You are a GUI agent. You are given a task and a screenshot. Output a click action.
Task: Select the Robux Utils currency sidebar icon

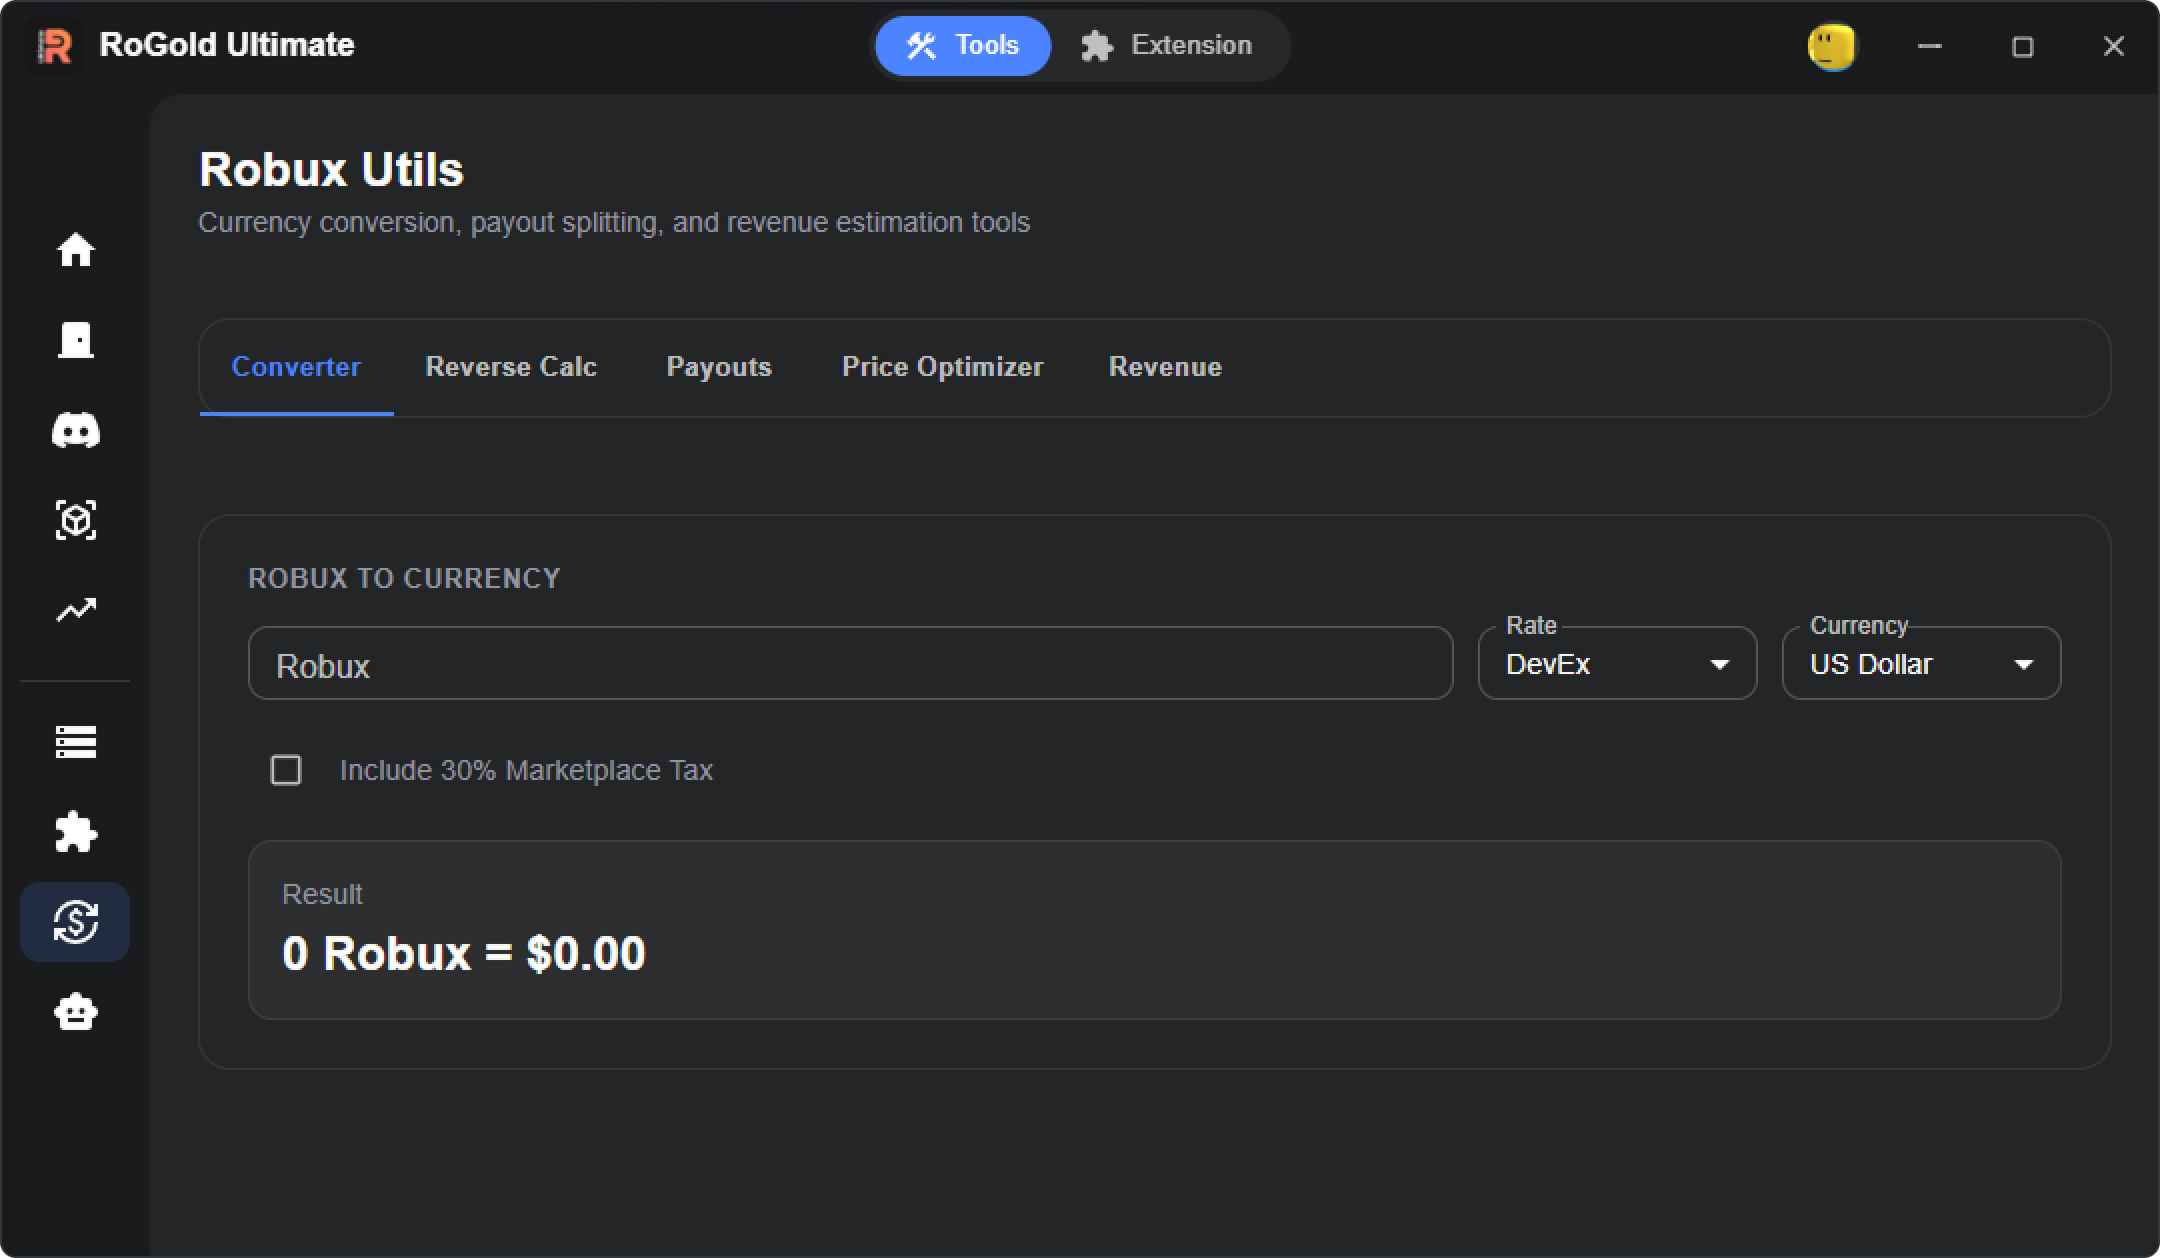tap(75, 922)
